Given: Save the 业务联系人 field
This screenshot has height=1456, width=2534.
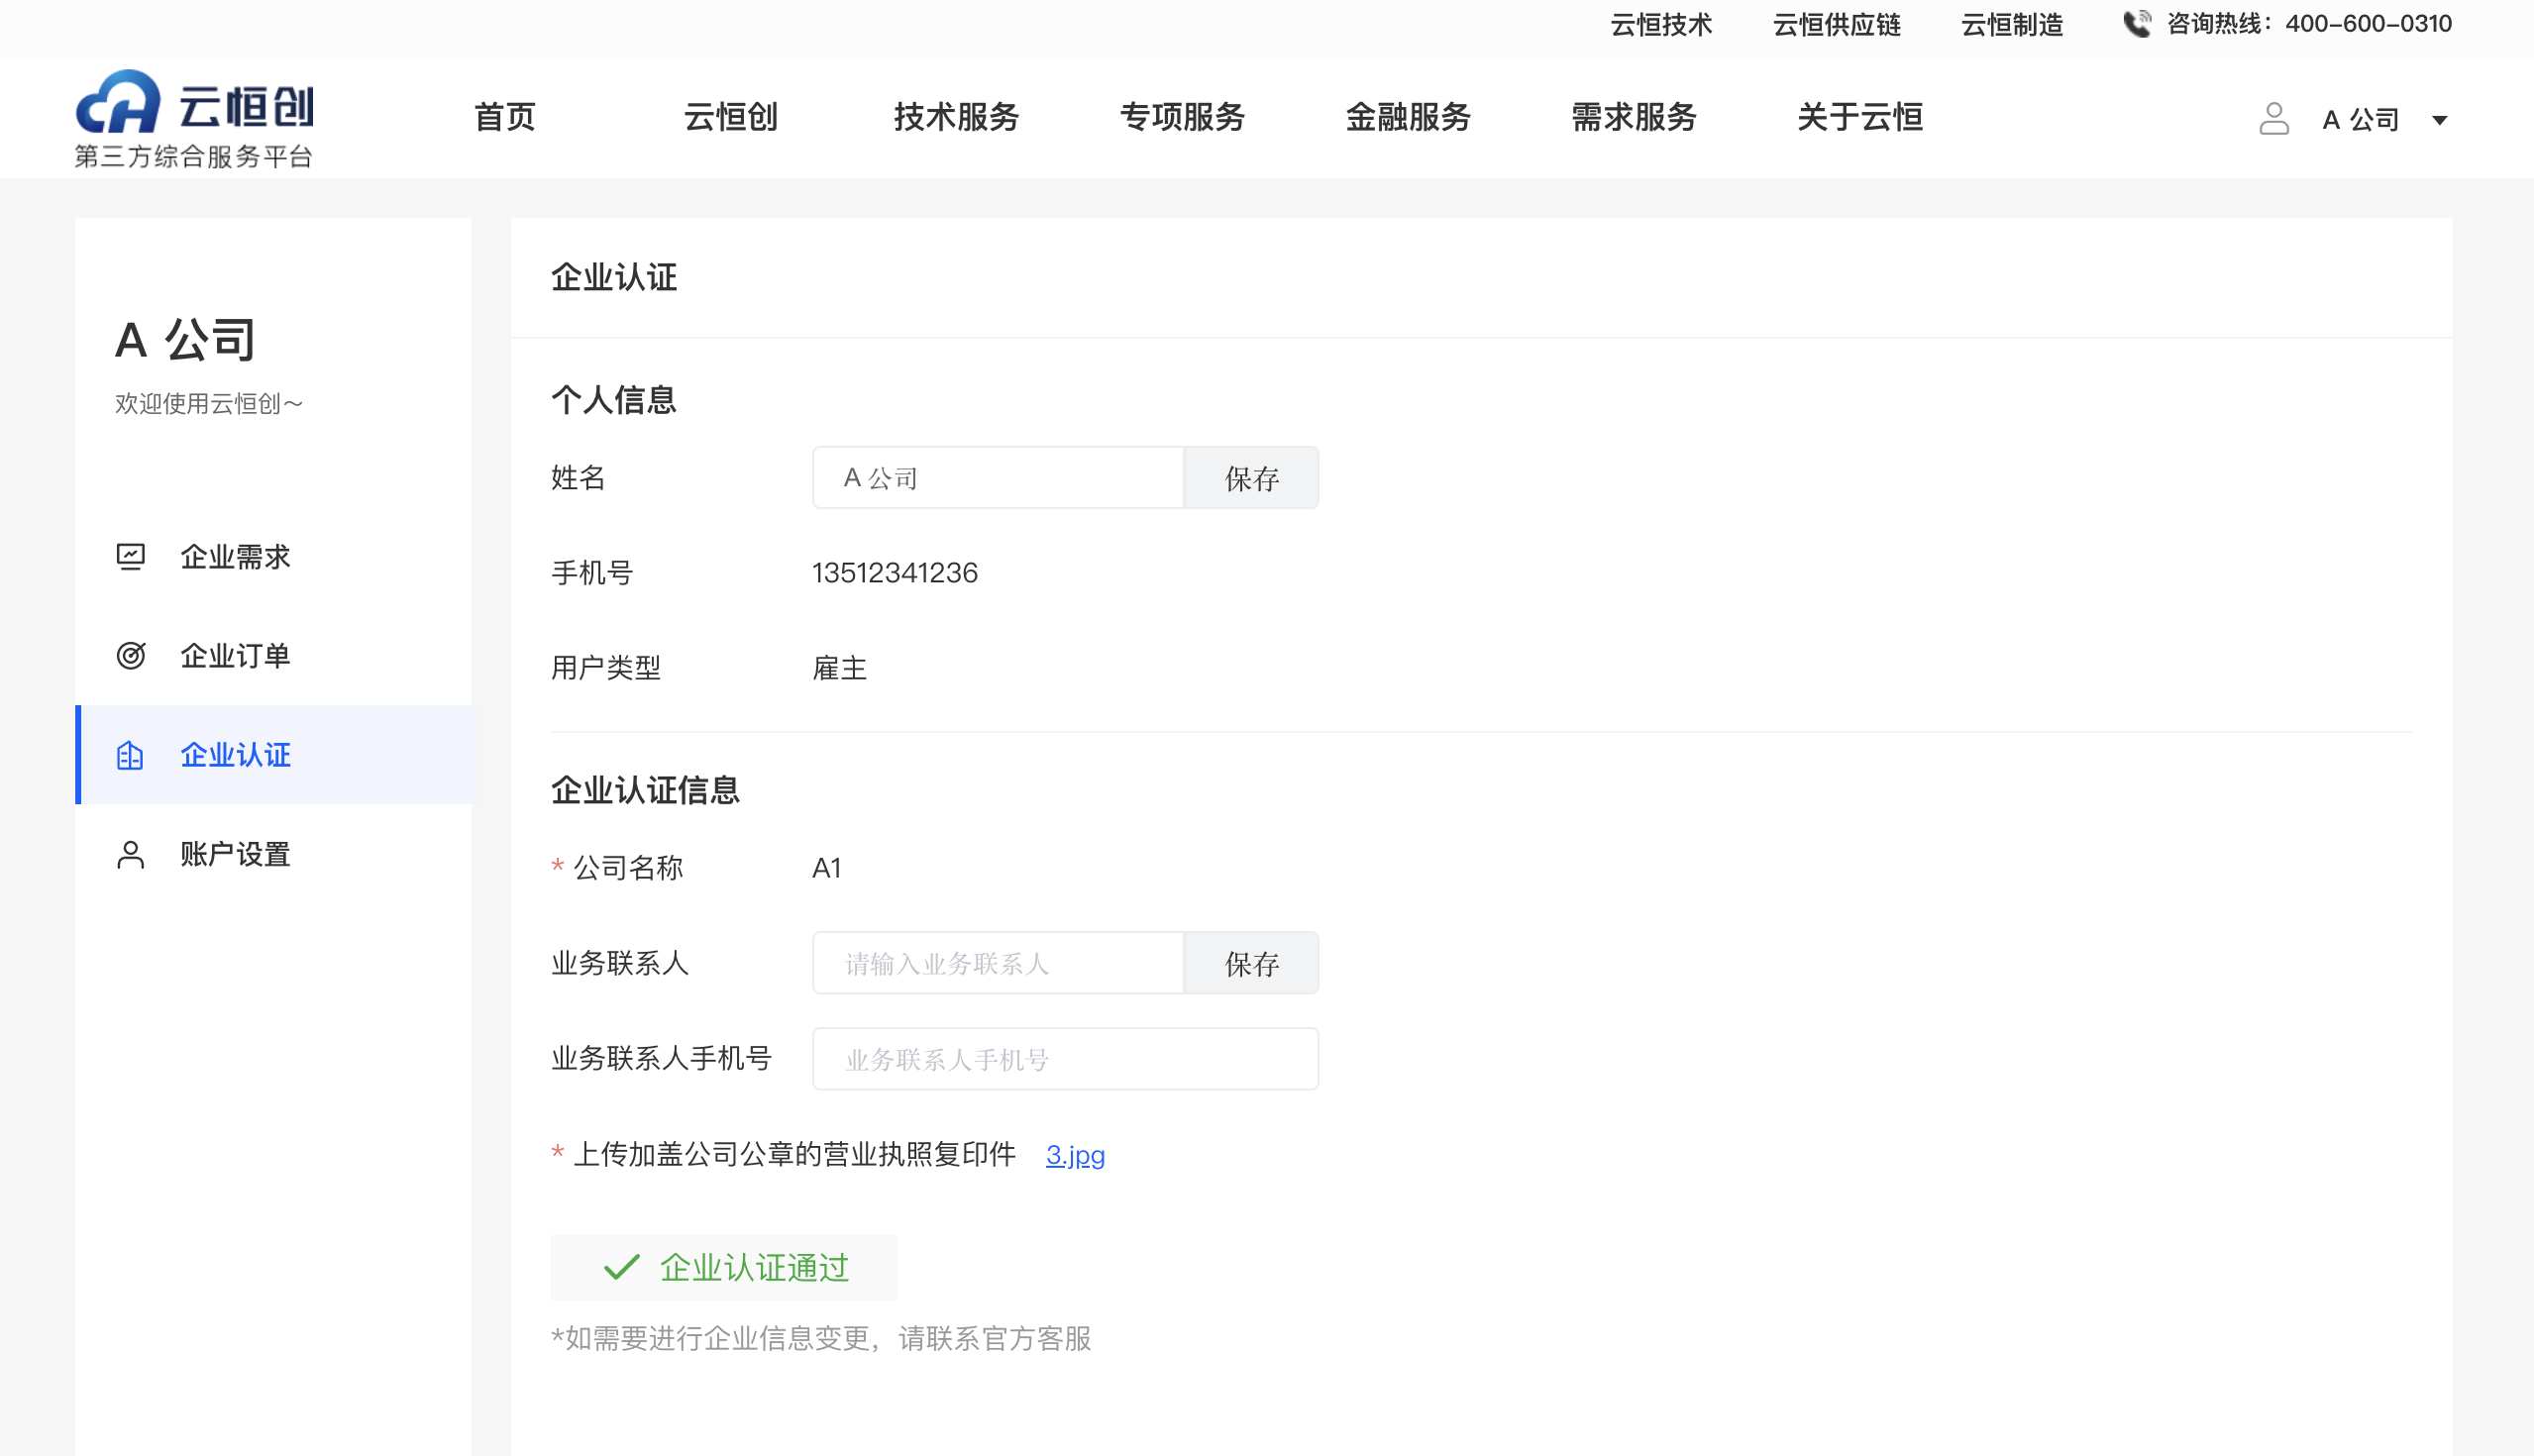Looking at the screenshot, I should (x=1251, y=963).
